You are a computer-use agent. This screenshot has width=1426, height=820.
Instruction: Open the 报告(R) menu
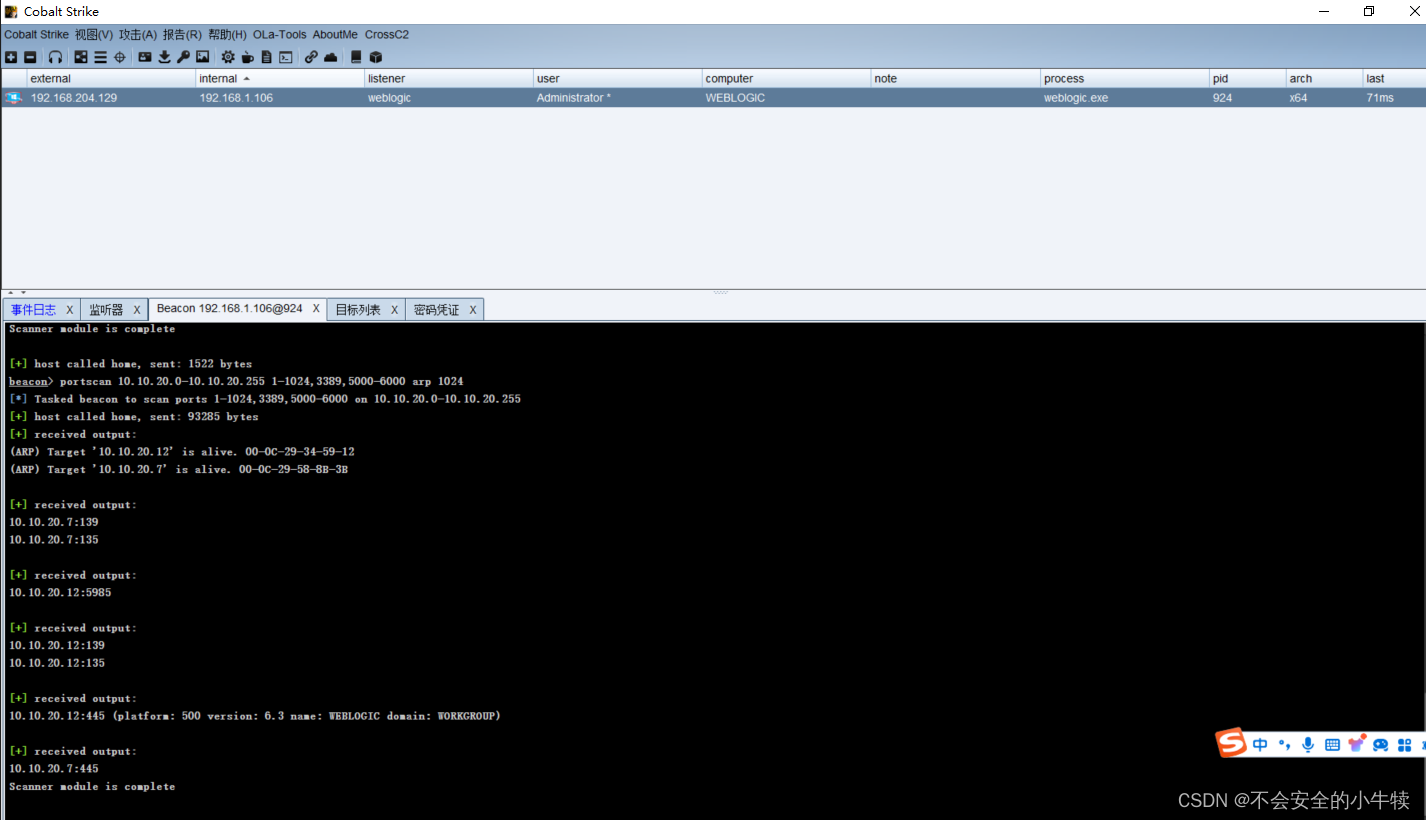click(x=182, y=34)
